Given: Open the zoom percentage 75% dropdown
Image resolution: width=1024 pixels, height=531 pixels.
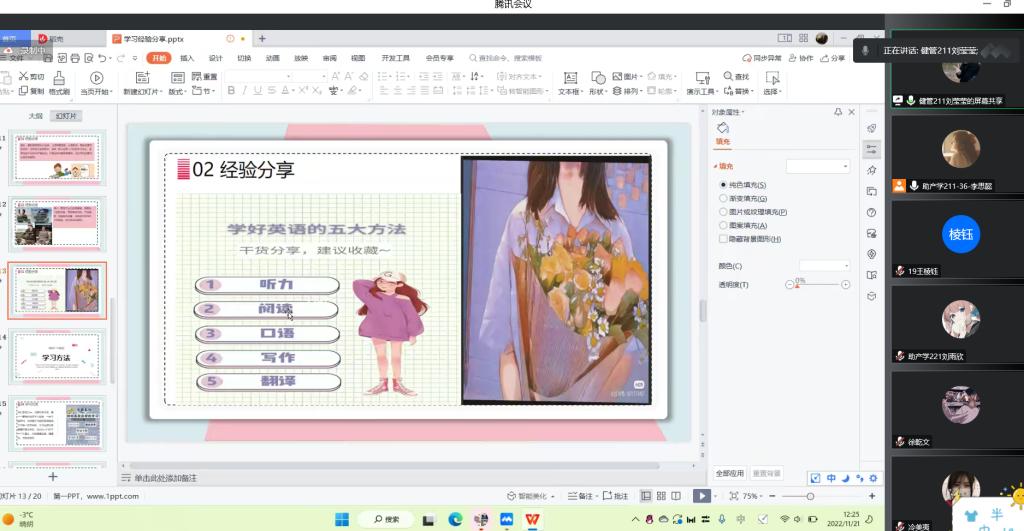Looking at the screenshot, I should [753, 496].
